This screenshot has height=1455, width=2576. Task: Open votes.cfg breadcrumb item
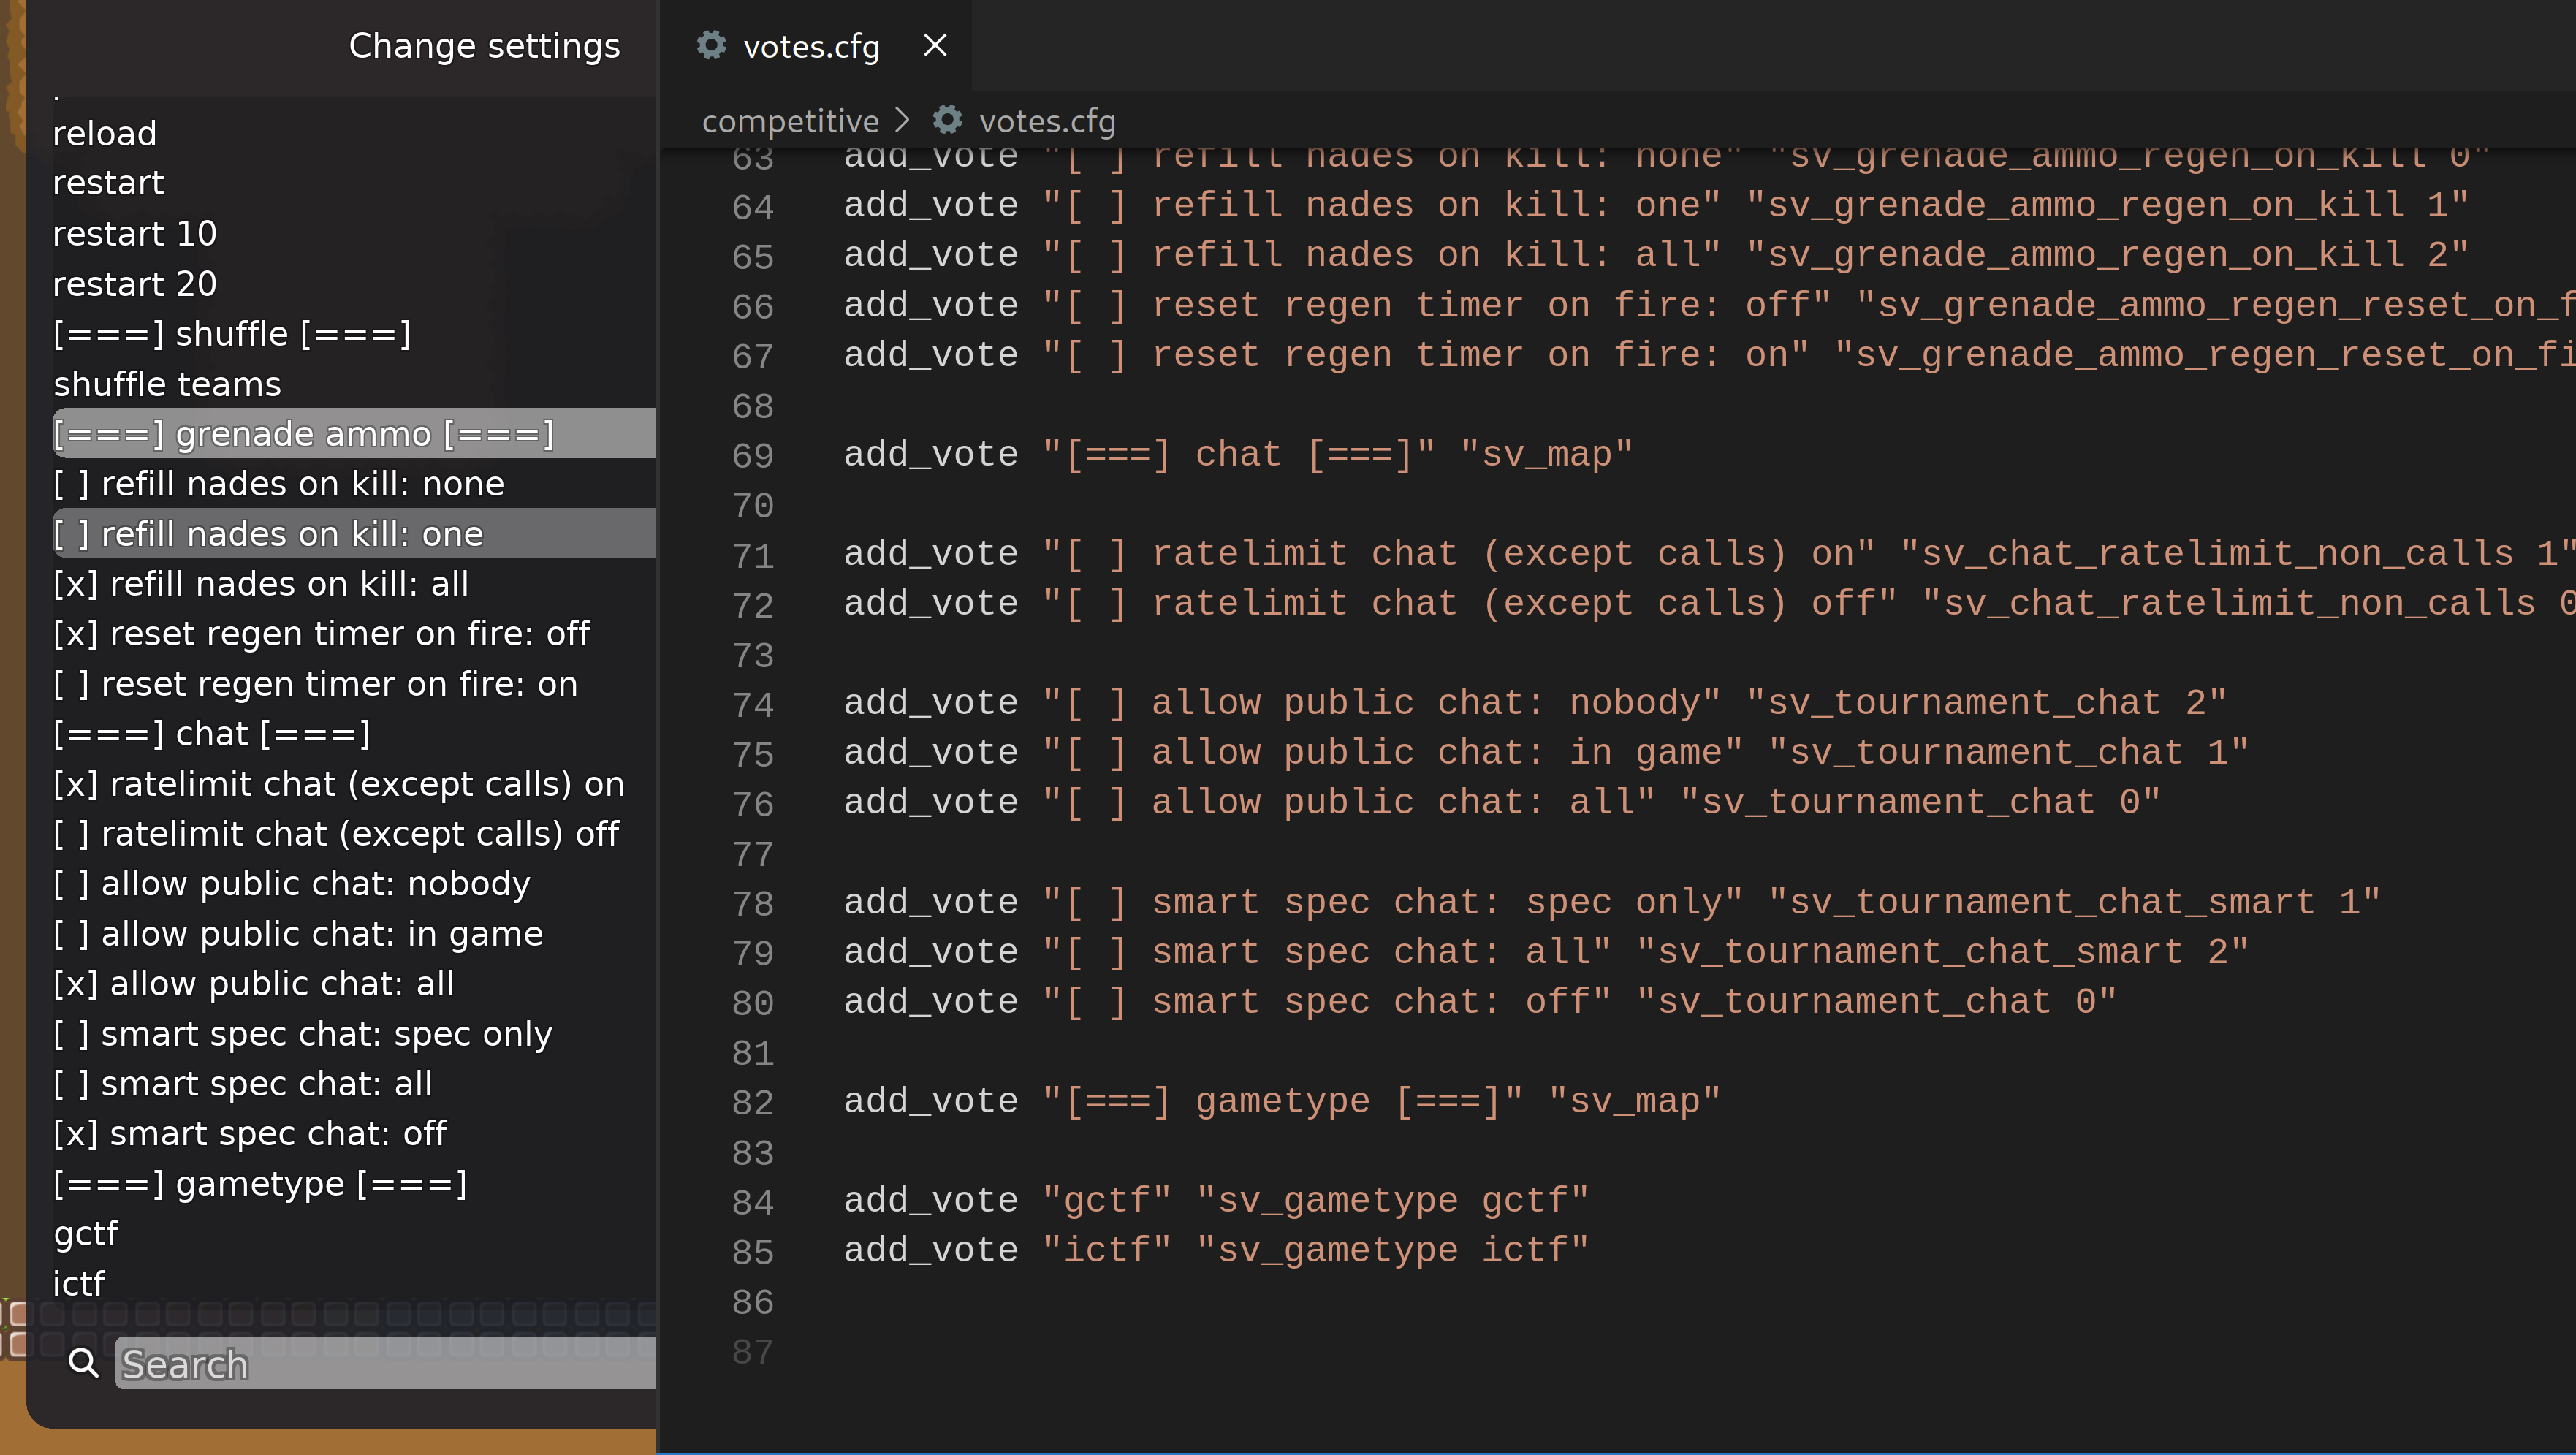pos(1046,121)
